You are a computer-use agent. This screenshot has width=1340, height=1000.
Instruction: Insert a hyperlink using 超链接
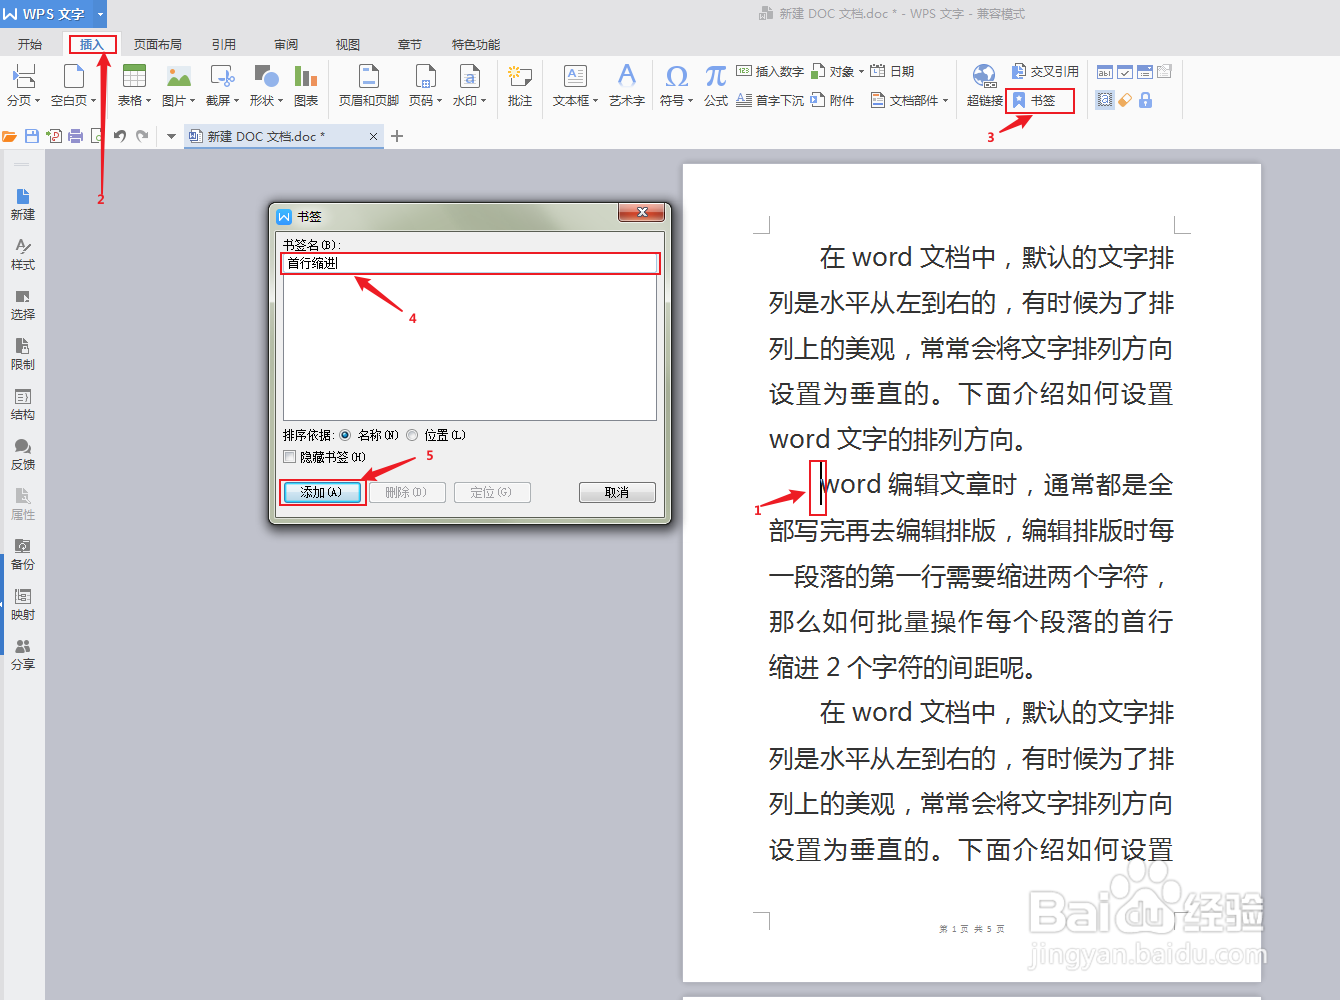[x=983, y=85]
